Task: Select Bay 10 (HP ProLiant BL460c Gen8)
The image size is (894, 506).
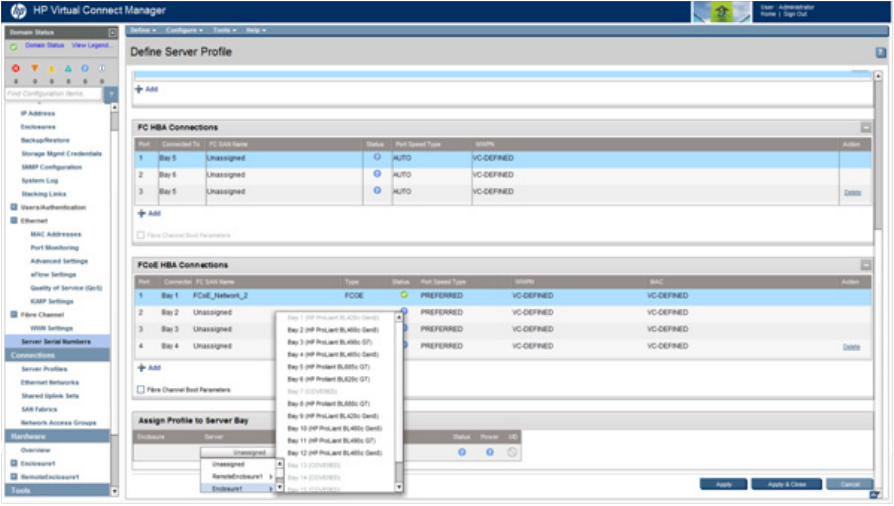Action: (335, 428)
